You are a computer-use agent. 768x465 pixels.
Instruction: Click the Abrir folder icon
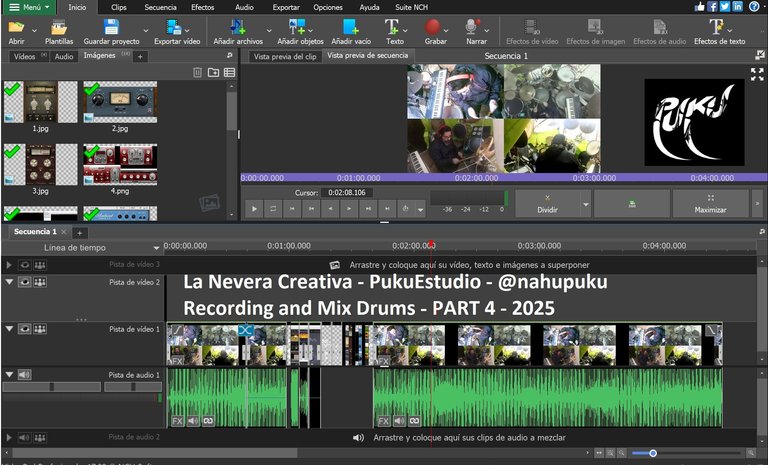coord(16,27)
